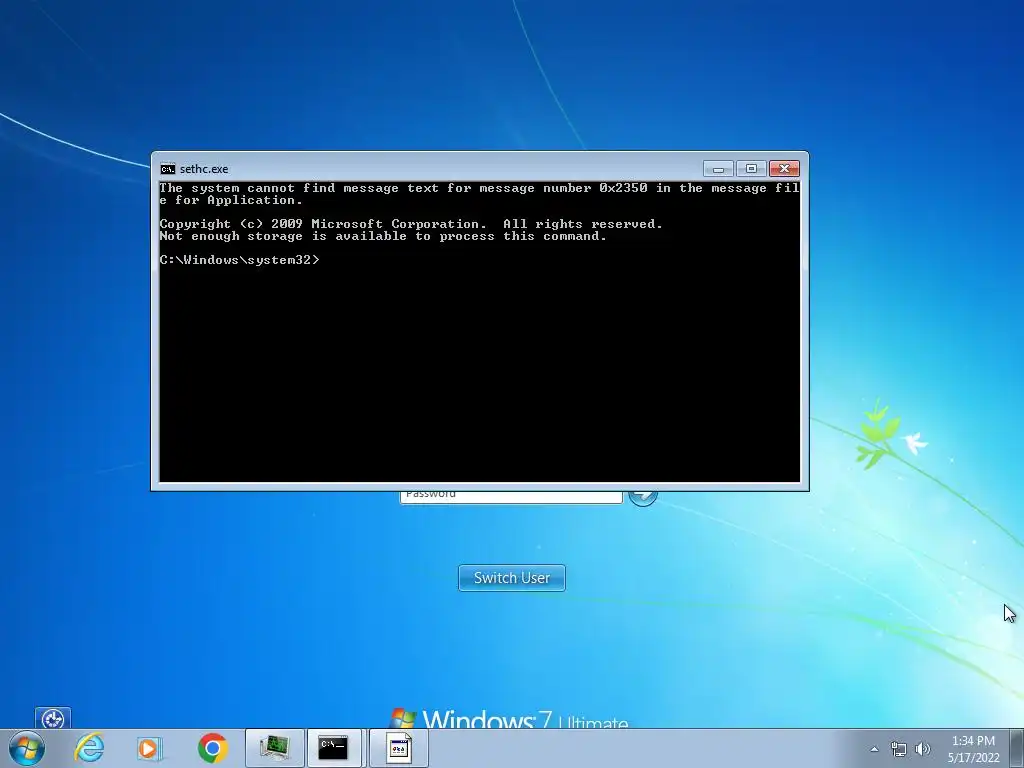The image size is (1024, 768).
Task: Open the Windows Start menu orb
Action: [27, 748]
